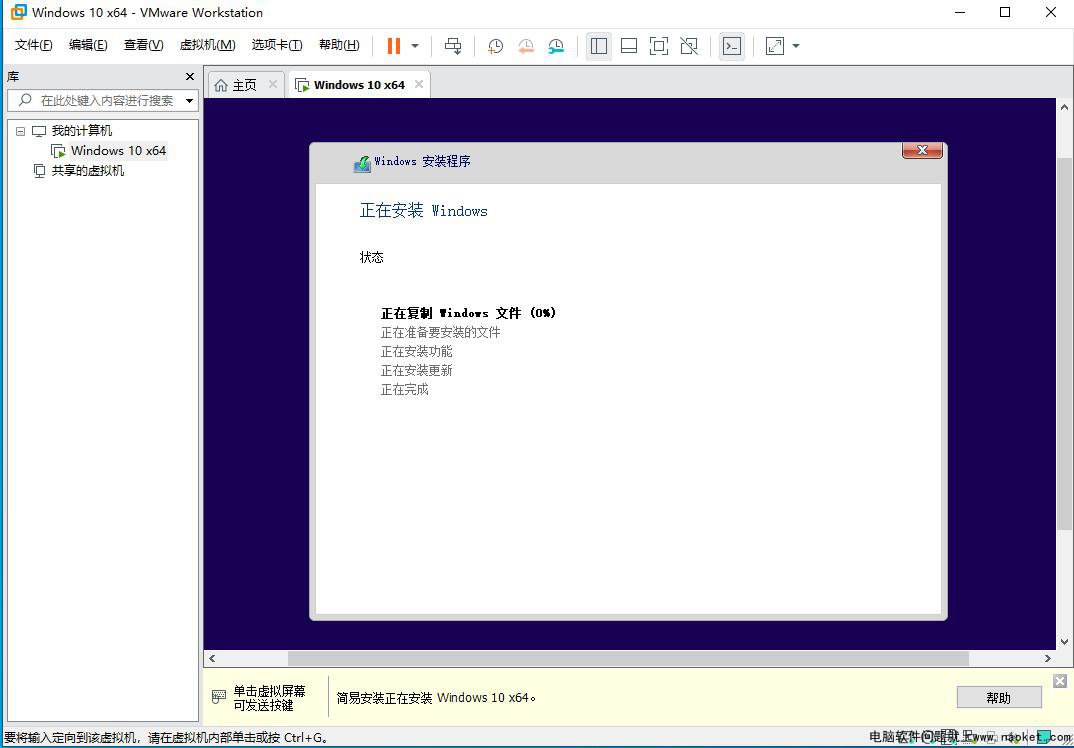Toggle the thumbnail bar view icon

629,46
